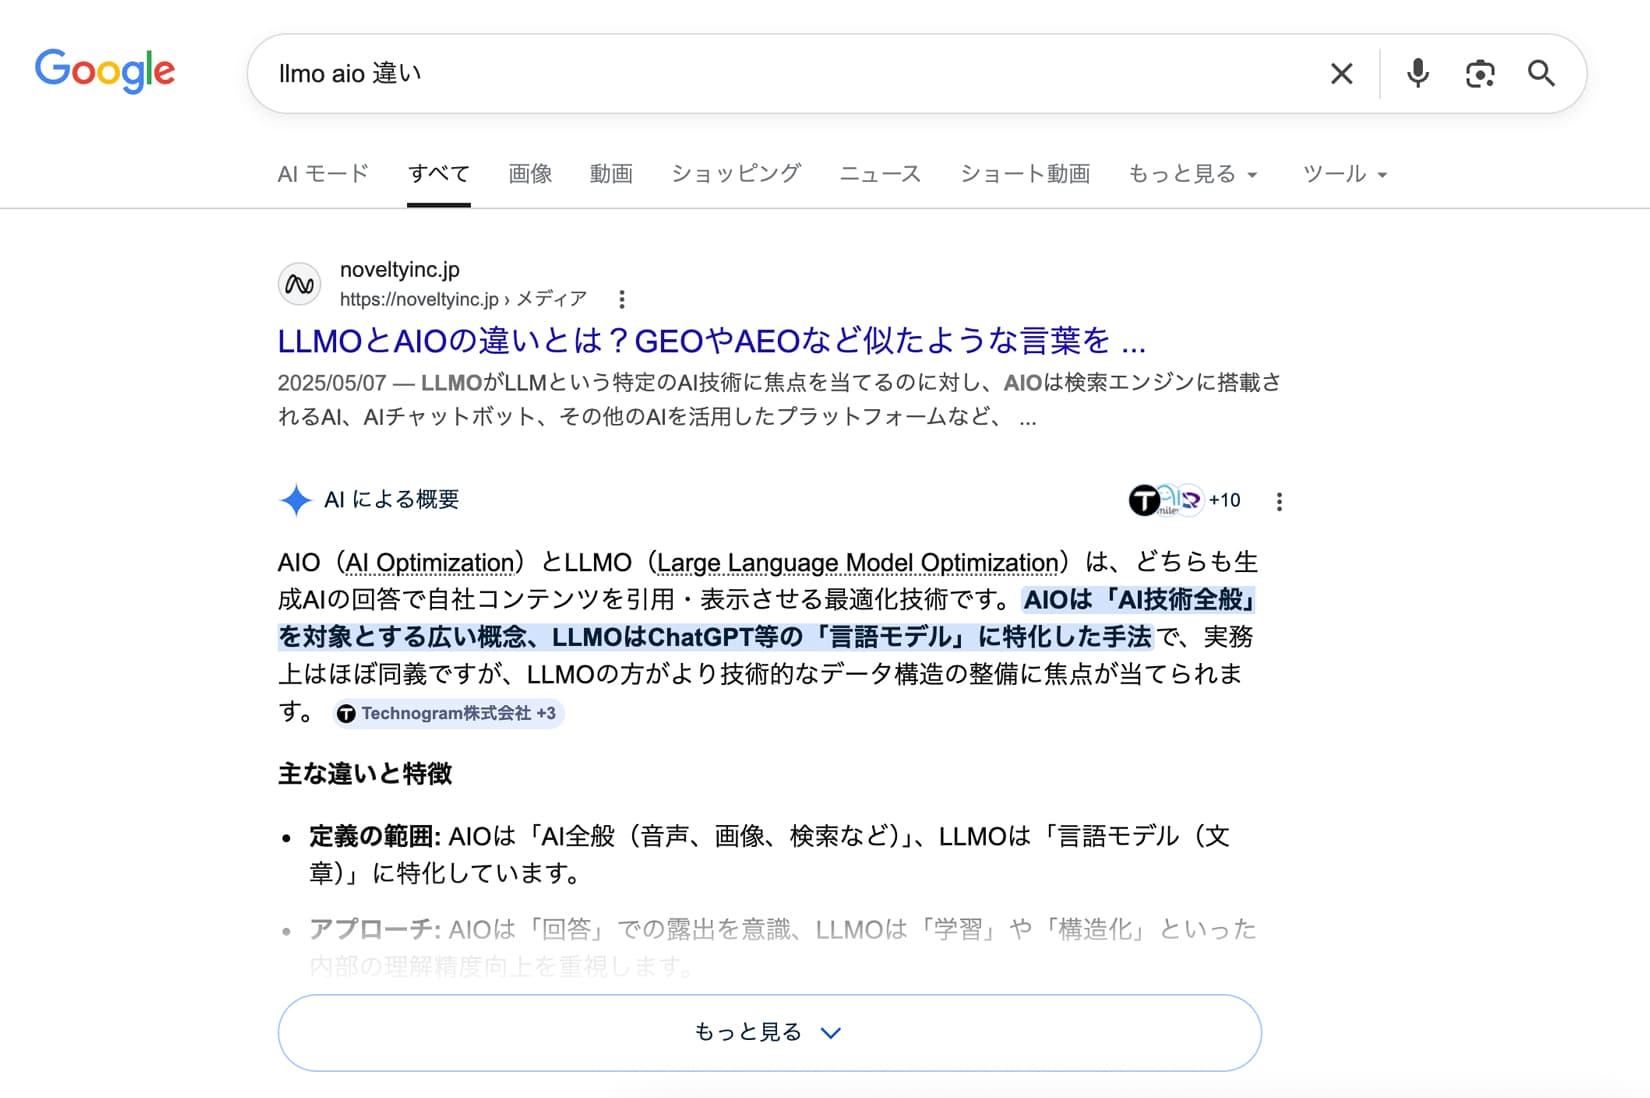Screen dimensions: 1650x1098
Task: Click the magnifying glass search icon
Action: pos(1541,73)
